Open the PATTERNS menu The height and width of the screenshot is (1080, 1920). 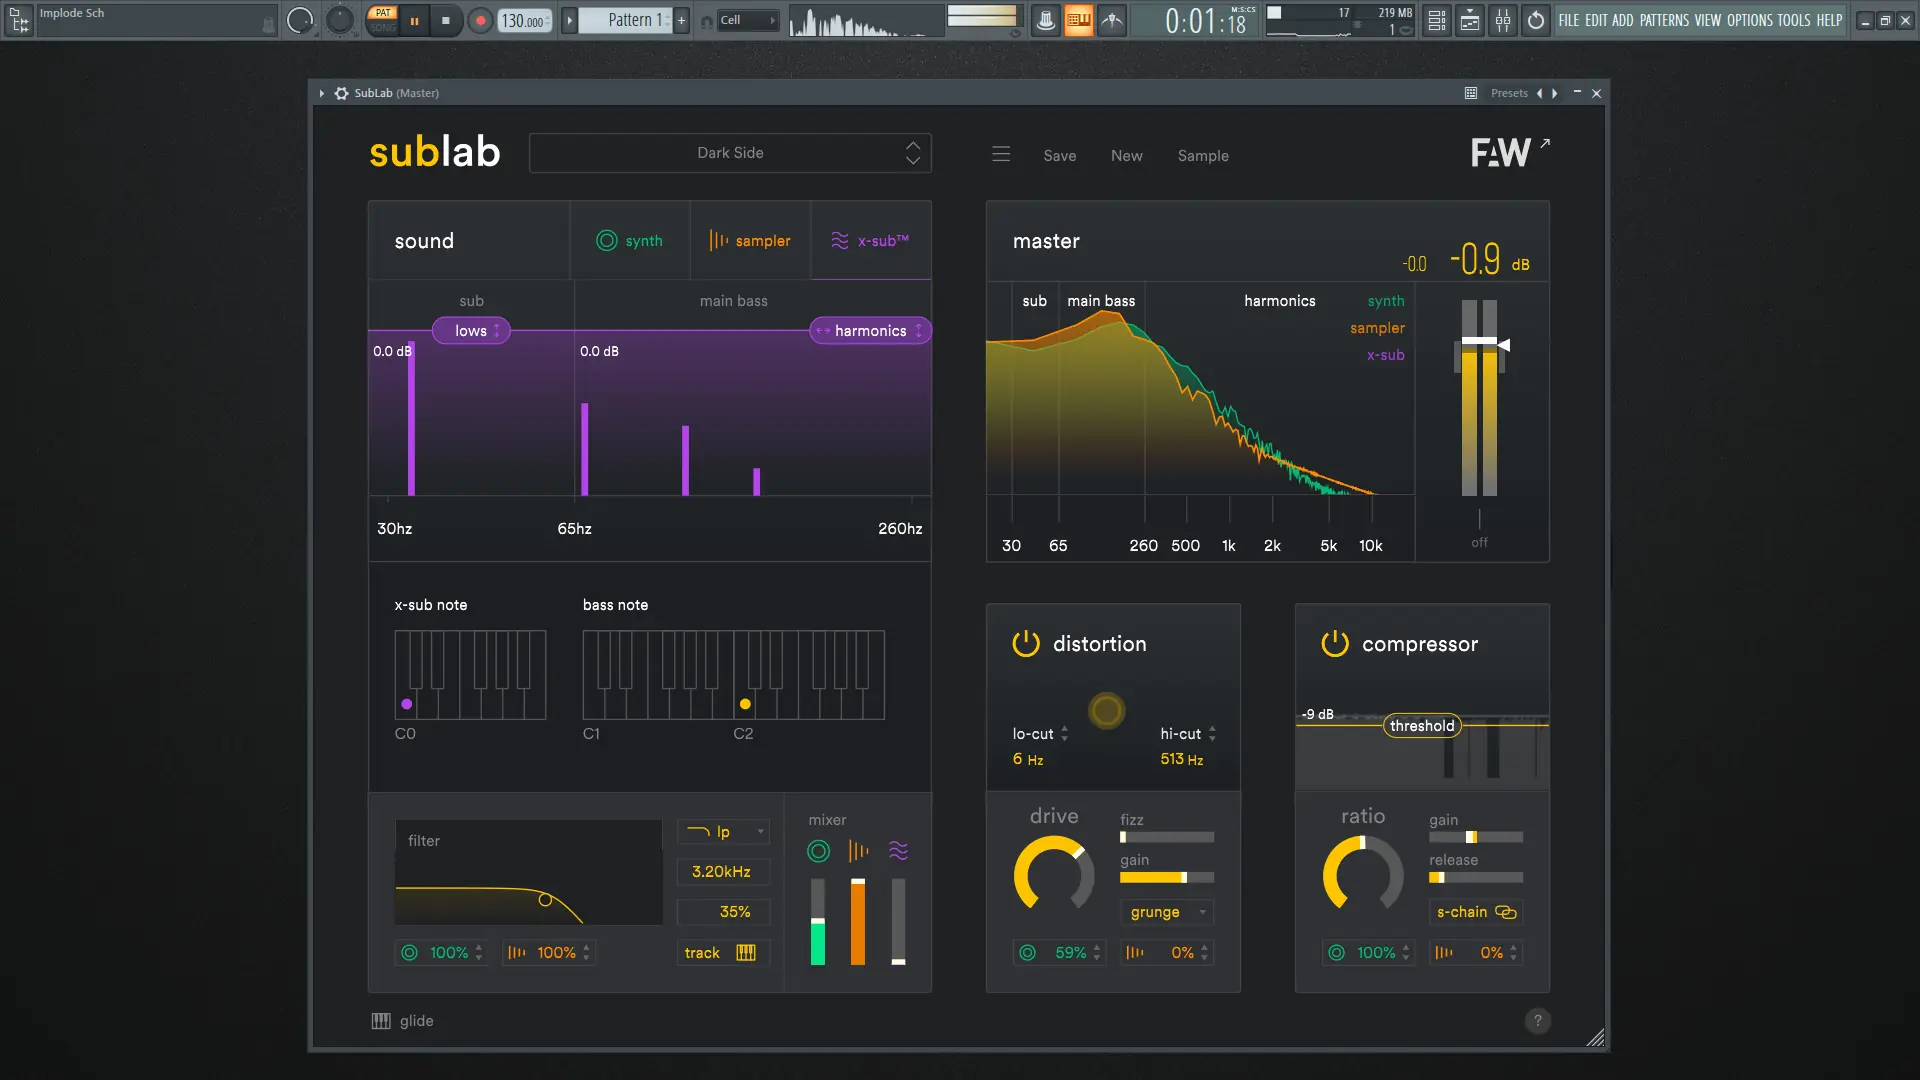click(x=1664, y=20)
